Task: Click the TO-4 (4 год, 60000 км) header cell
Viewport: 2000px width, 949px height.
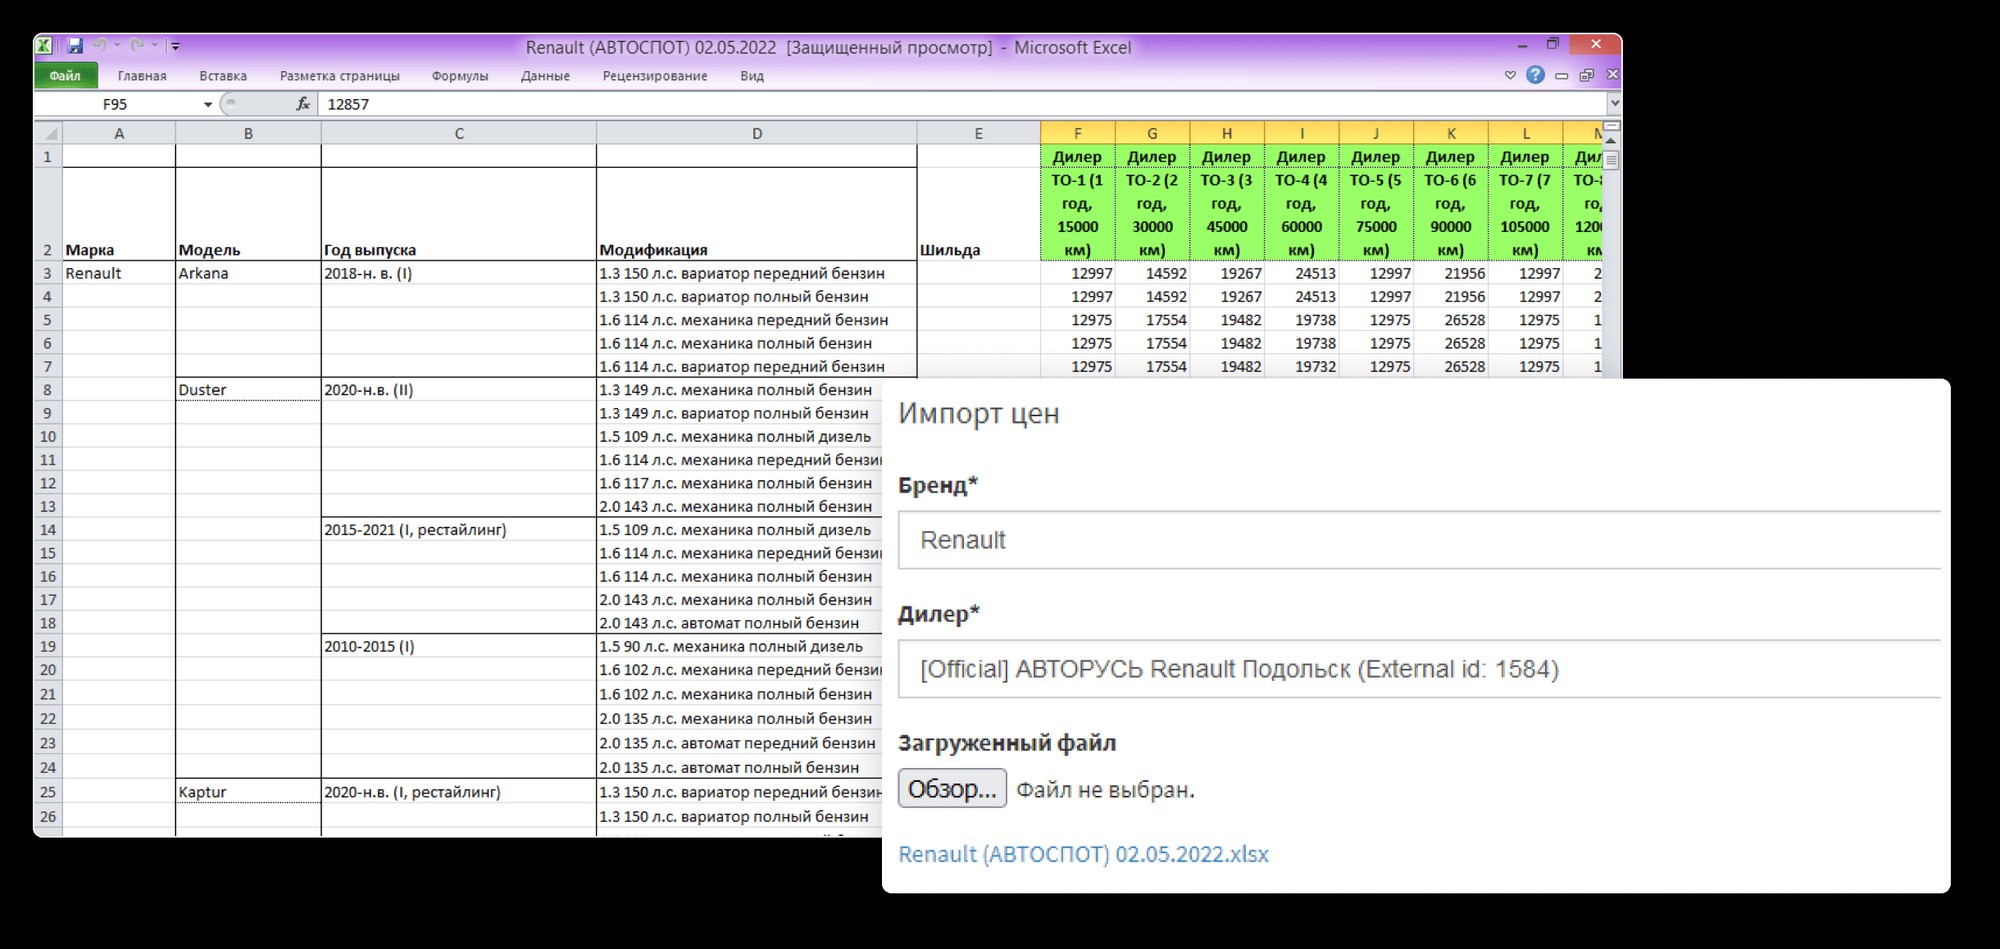Action: pos(1301,214)
